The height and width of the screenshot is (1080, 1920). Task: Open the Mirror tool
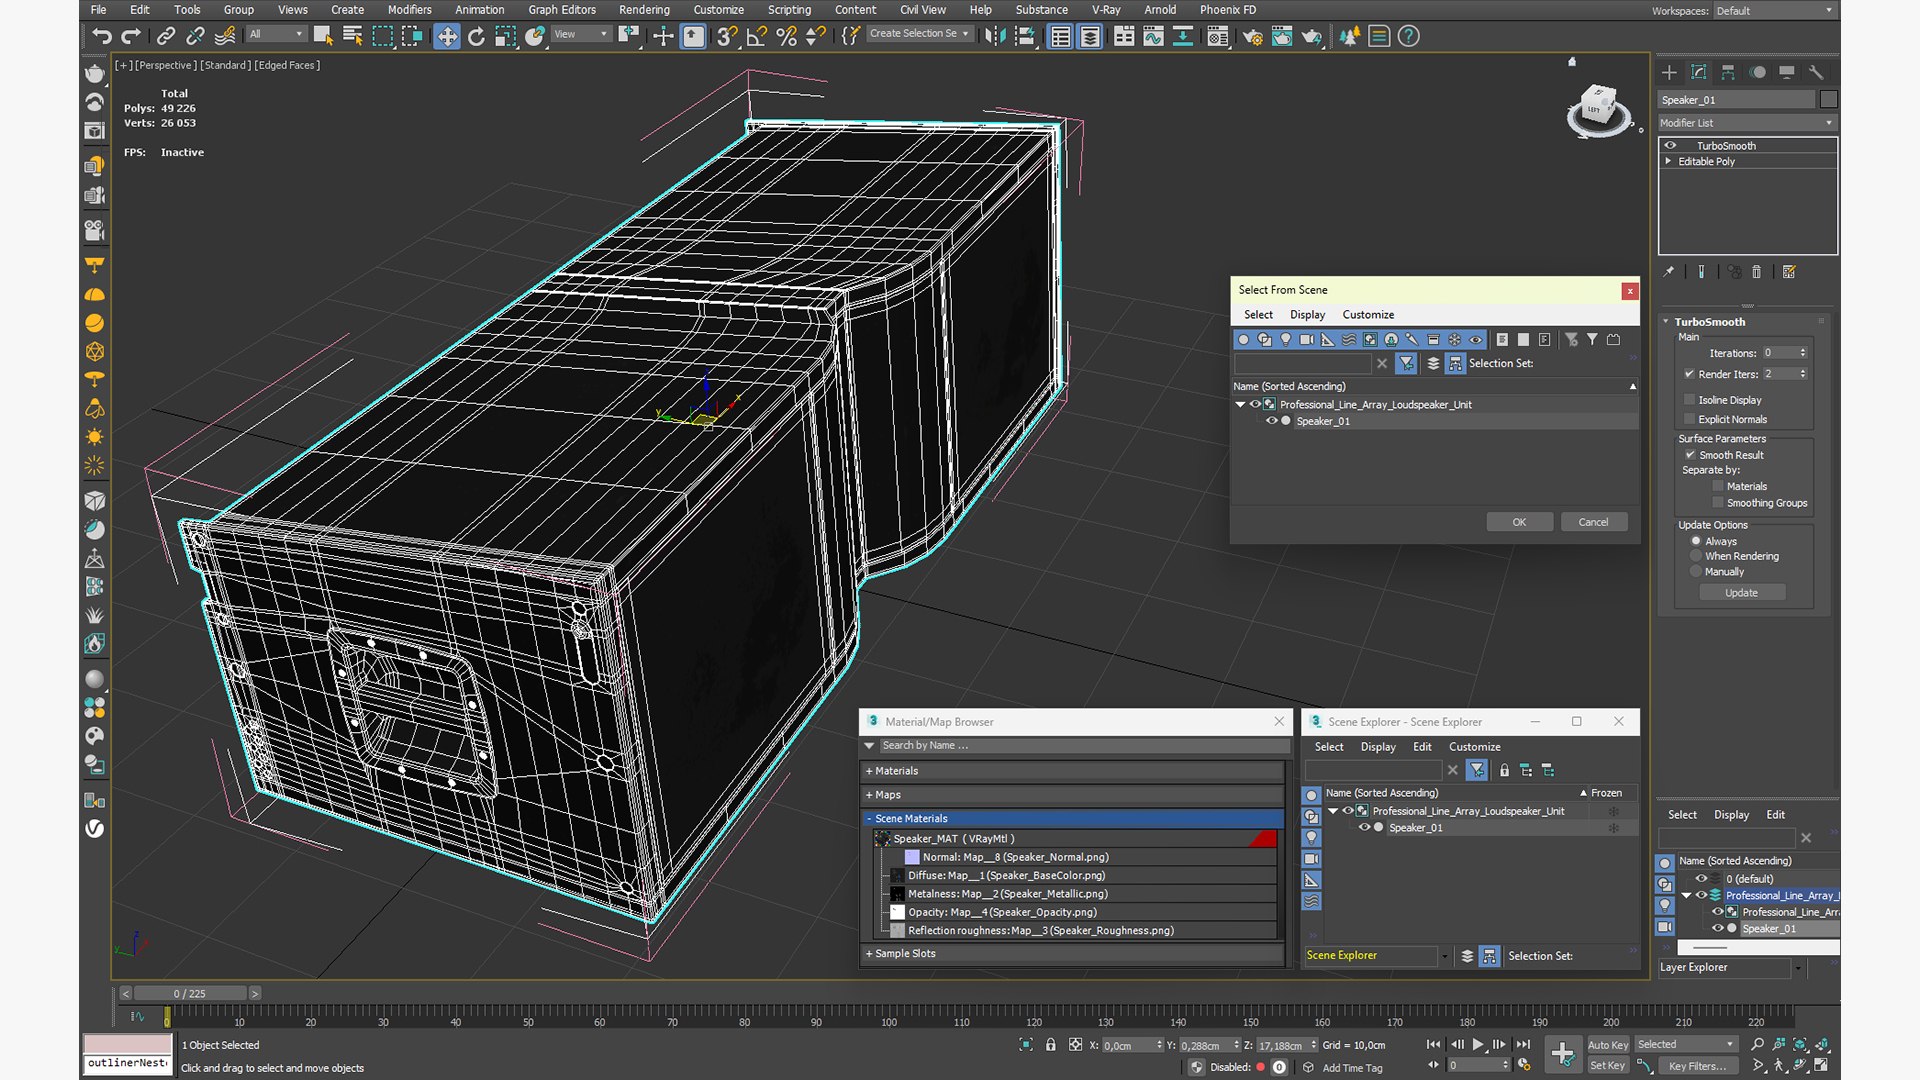click(x=995, y=37)
